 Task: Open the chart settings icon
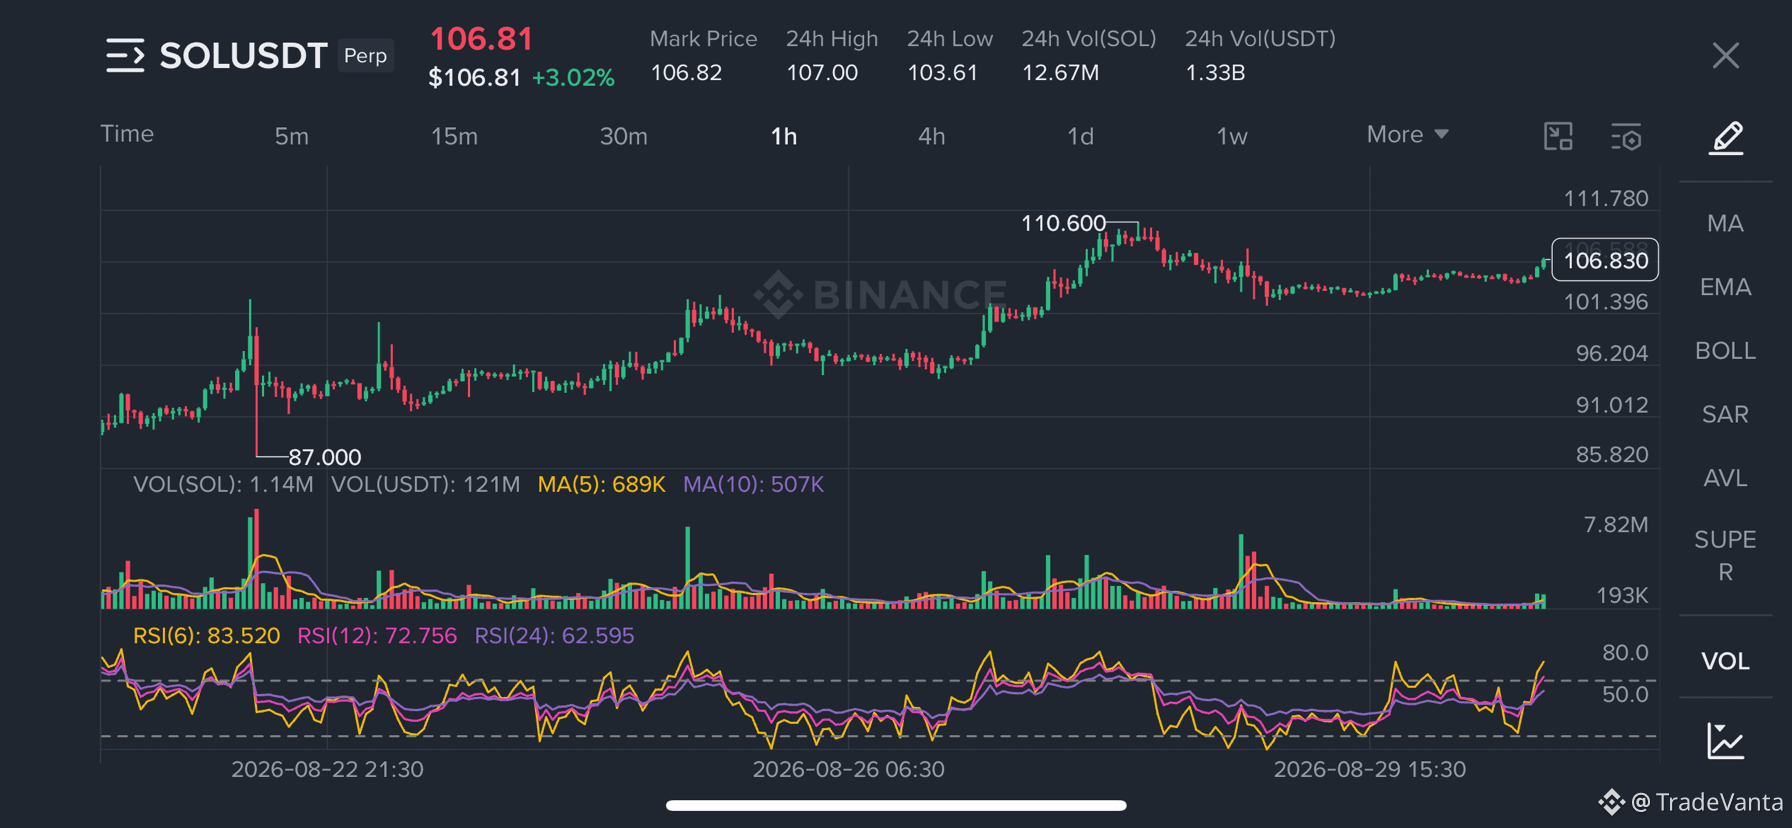[1627, 137]
